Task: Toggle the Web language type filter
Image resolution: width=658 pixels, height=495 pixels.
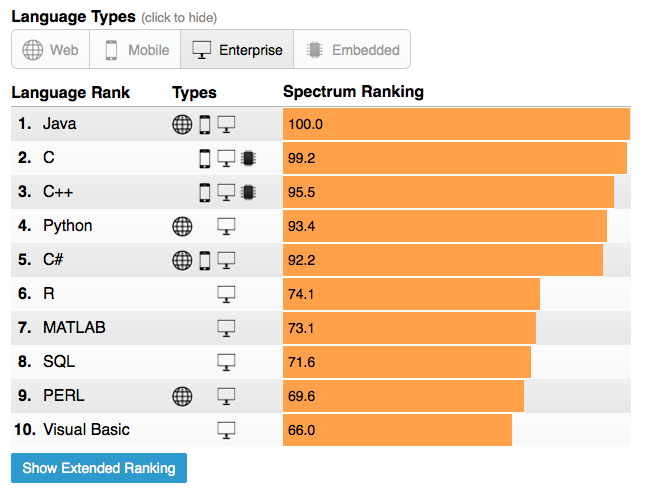Action: click(x=50, y=50)
